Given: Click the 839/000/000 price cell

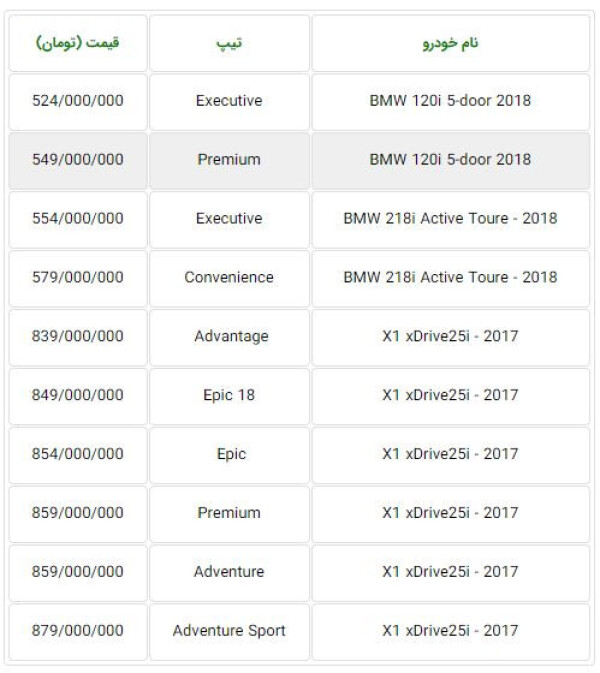Looking at the screenshot, I should (x=78, y=337).
